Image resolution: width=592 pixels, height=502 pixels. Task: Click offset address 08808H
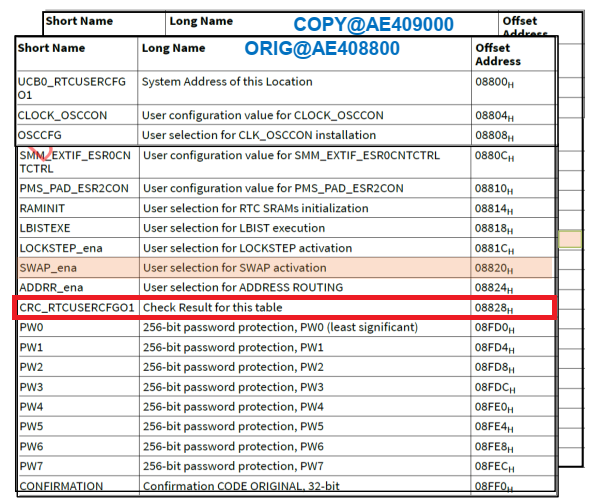point(494,136)
